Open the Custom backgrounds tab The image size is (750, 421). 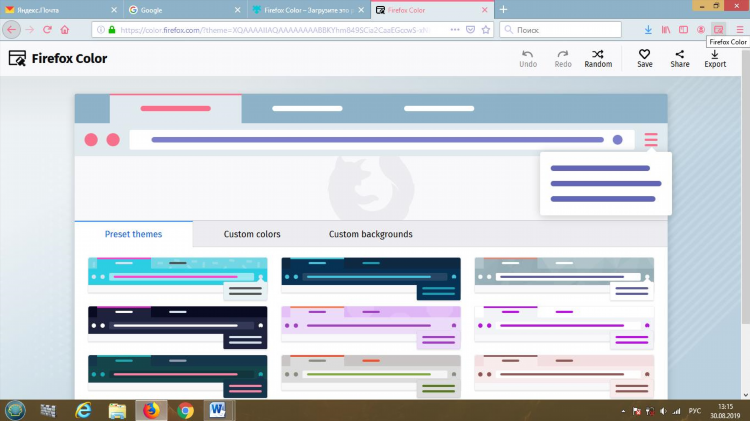(371, 234)
